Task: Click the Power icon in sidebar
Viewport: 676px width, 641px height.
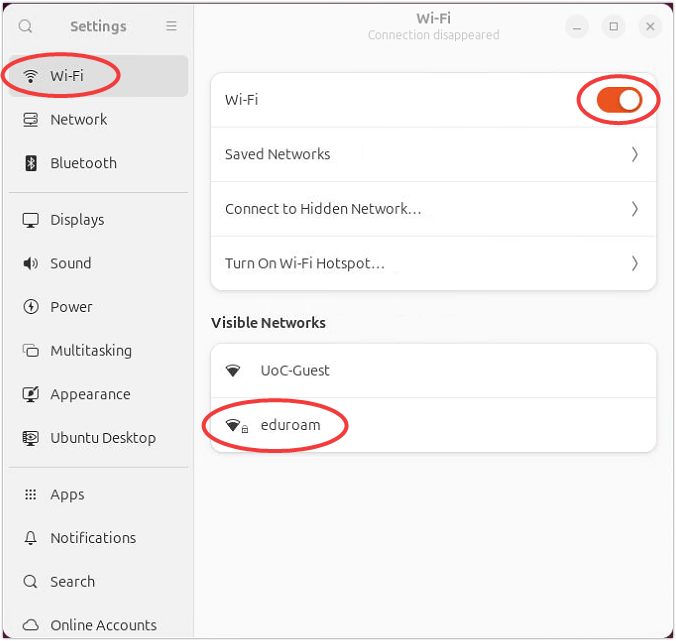Action: click(x=31, y=307)
